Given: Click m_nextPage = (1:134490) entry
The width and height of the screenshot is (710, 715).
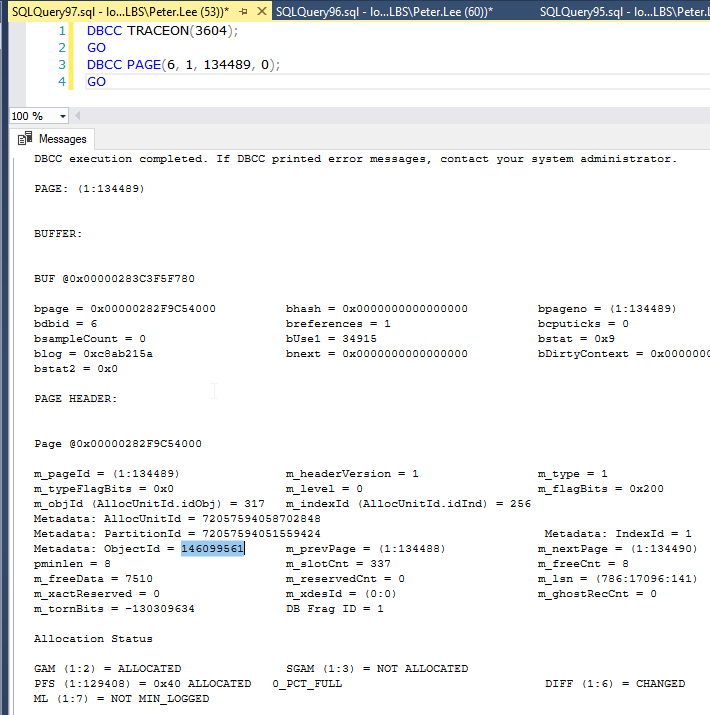Looking at the screenshot, I should point(617,548).
